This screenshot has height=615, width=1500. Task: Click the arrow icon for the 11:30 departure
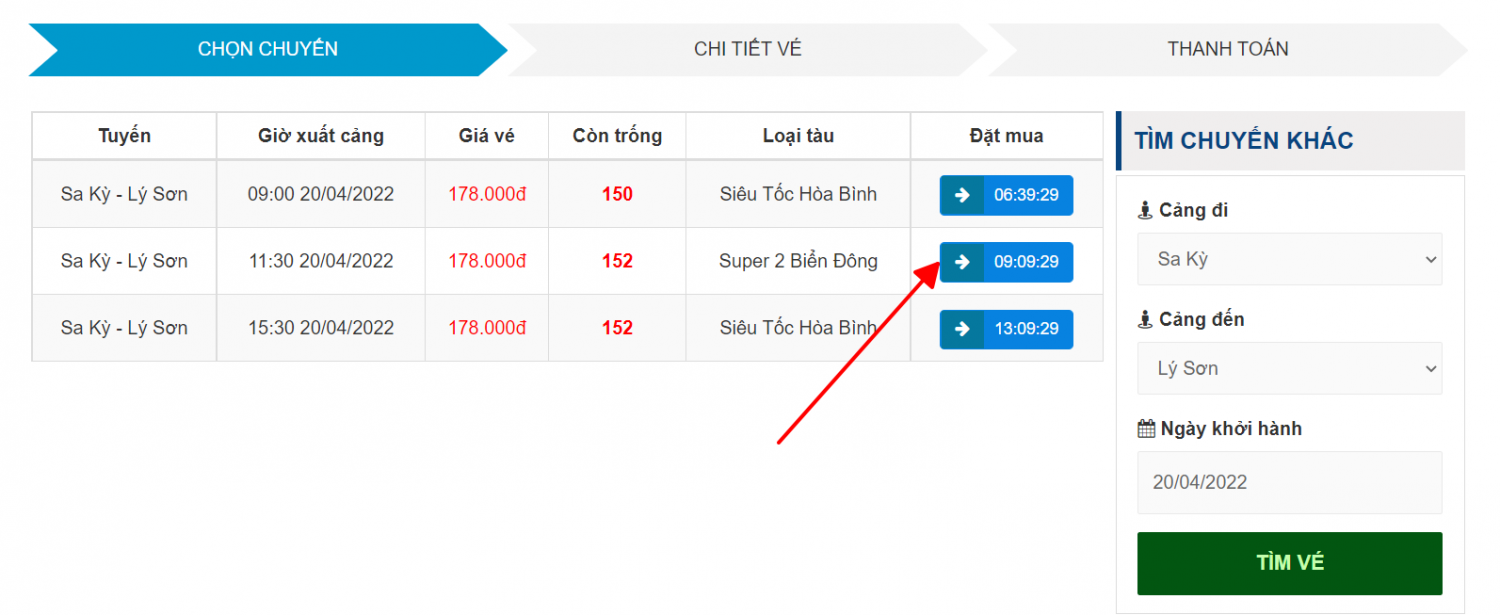(962, 262)
